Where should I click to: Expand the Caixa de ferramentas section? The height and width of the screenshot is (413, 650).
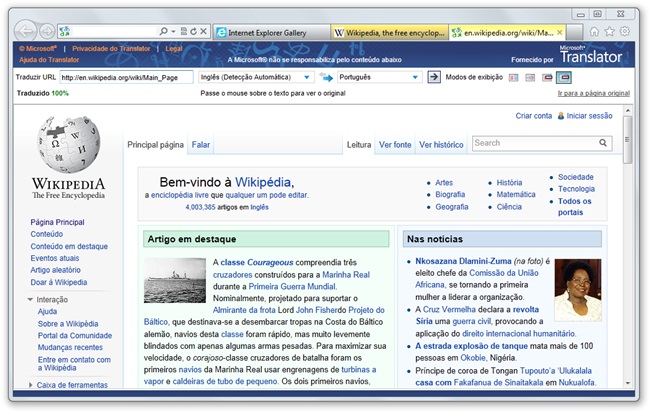pos(30,385)
